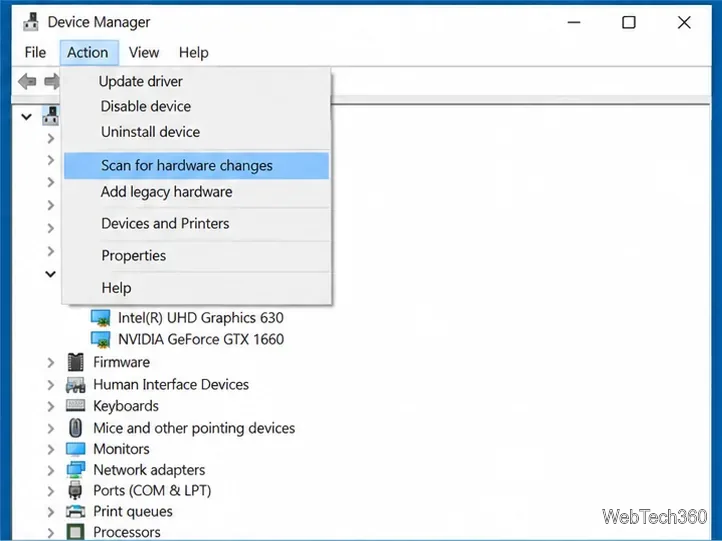This screenshot has width=722, height=541.
Task: Expand Ports (COM & LPT) category
Action: click(x=51, y=491)
